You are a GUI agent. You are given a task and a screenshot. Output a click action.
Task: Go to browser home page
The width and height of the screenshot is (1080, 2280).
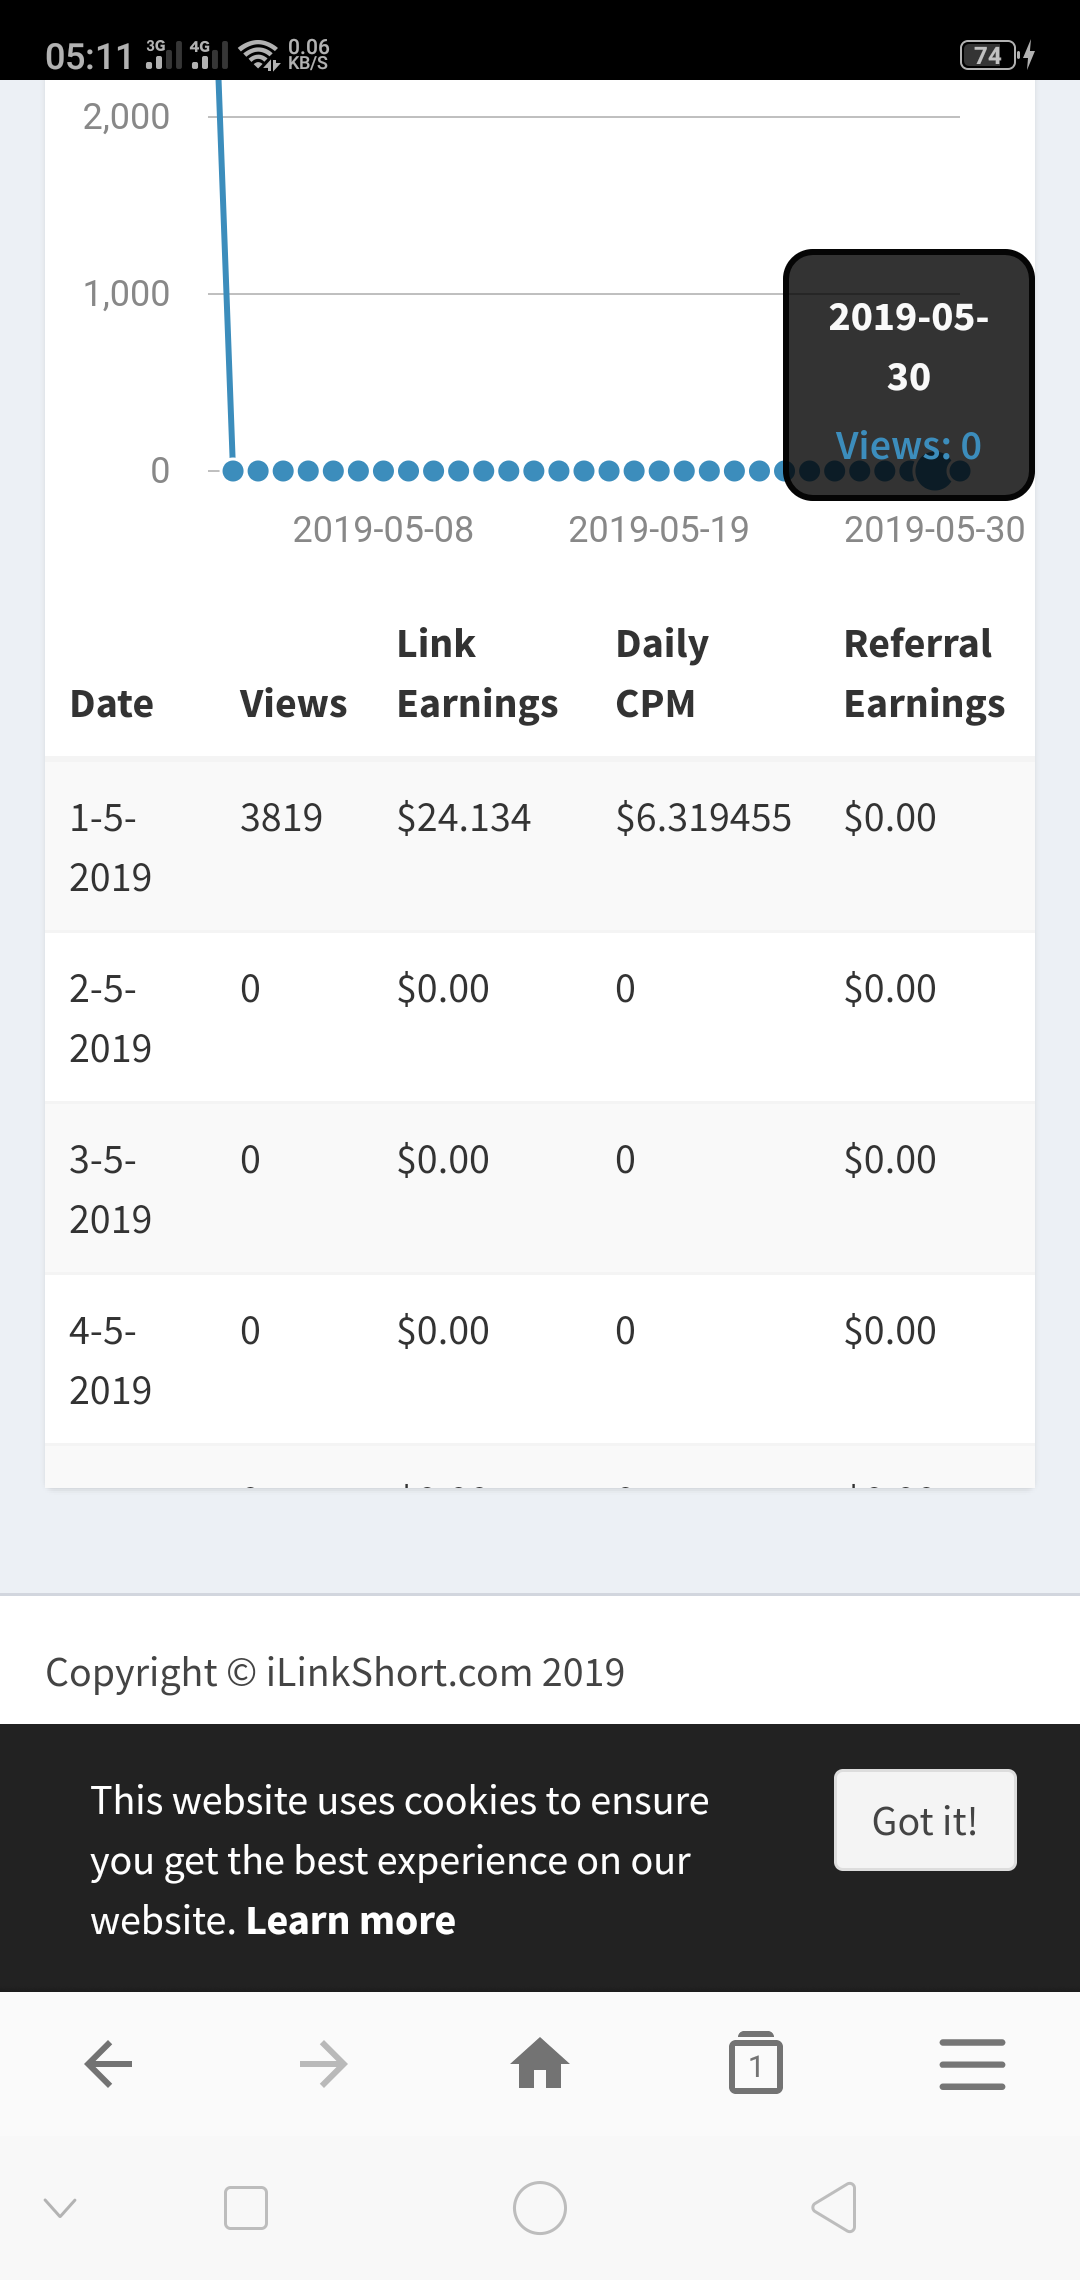coord(540,2064)
